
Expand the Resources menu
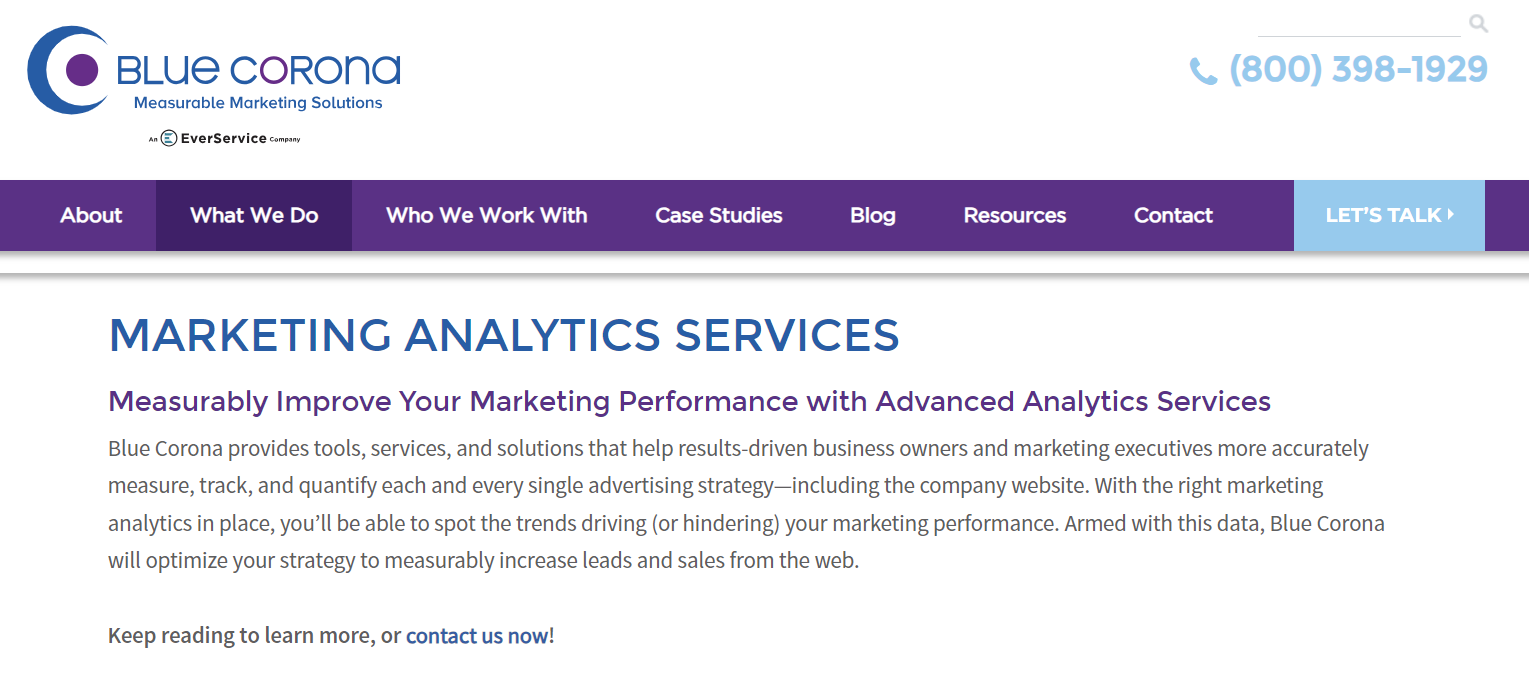pos(1015,215)
